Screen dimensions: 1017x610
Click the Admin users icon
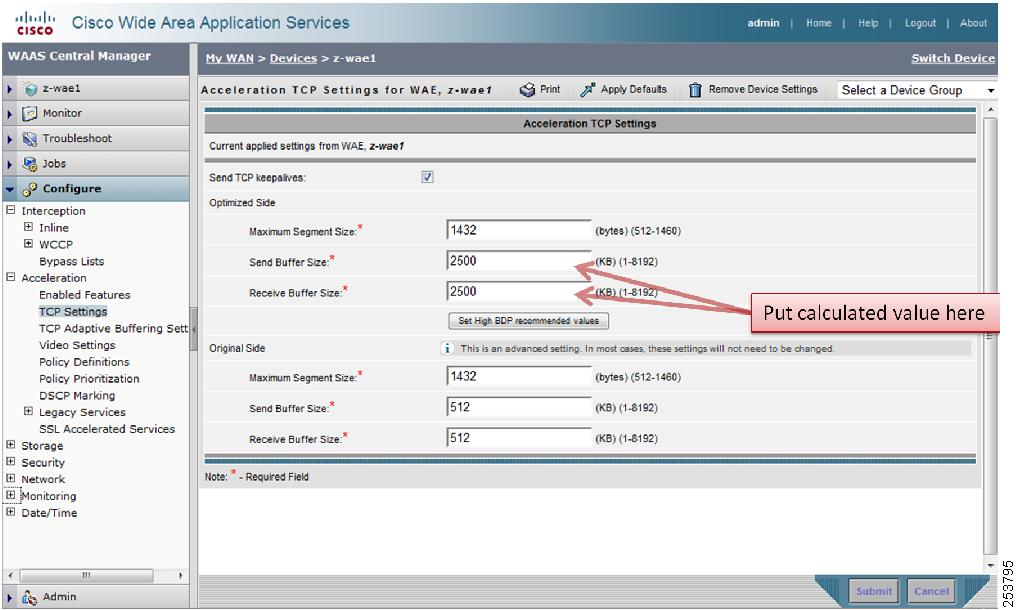click(30, 597)
